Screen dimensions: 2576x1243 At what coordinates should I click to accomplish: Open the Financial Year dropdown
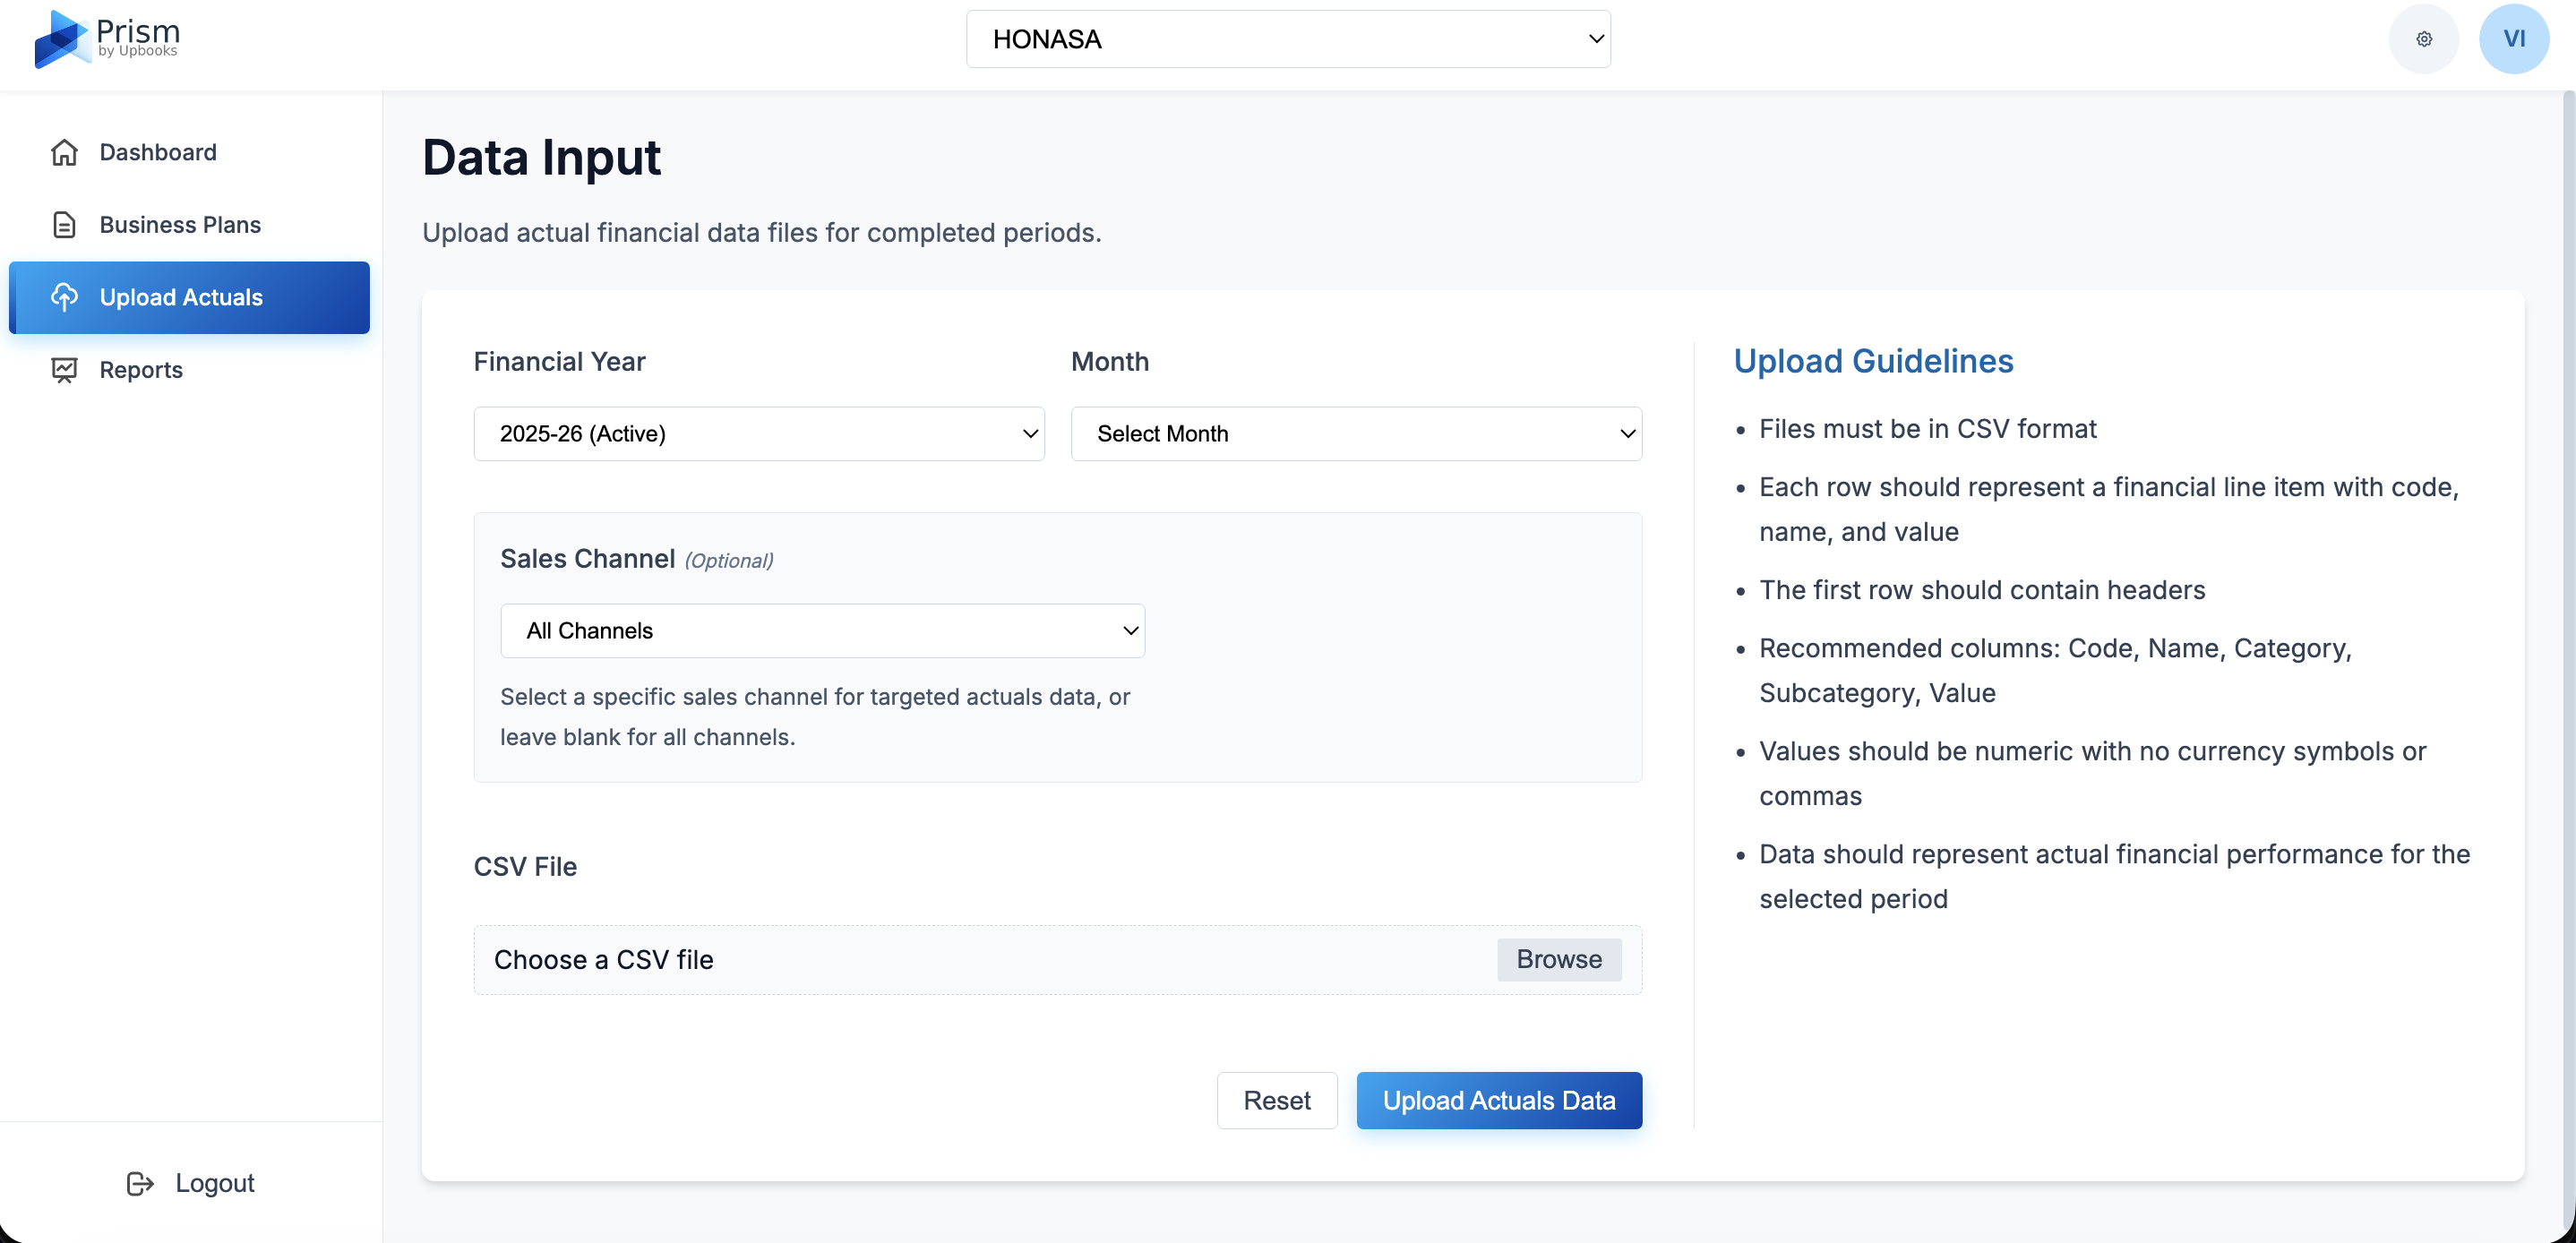click(x=758, y=434)
